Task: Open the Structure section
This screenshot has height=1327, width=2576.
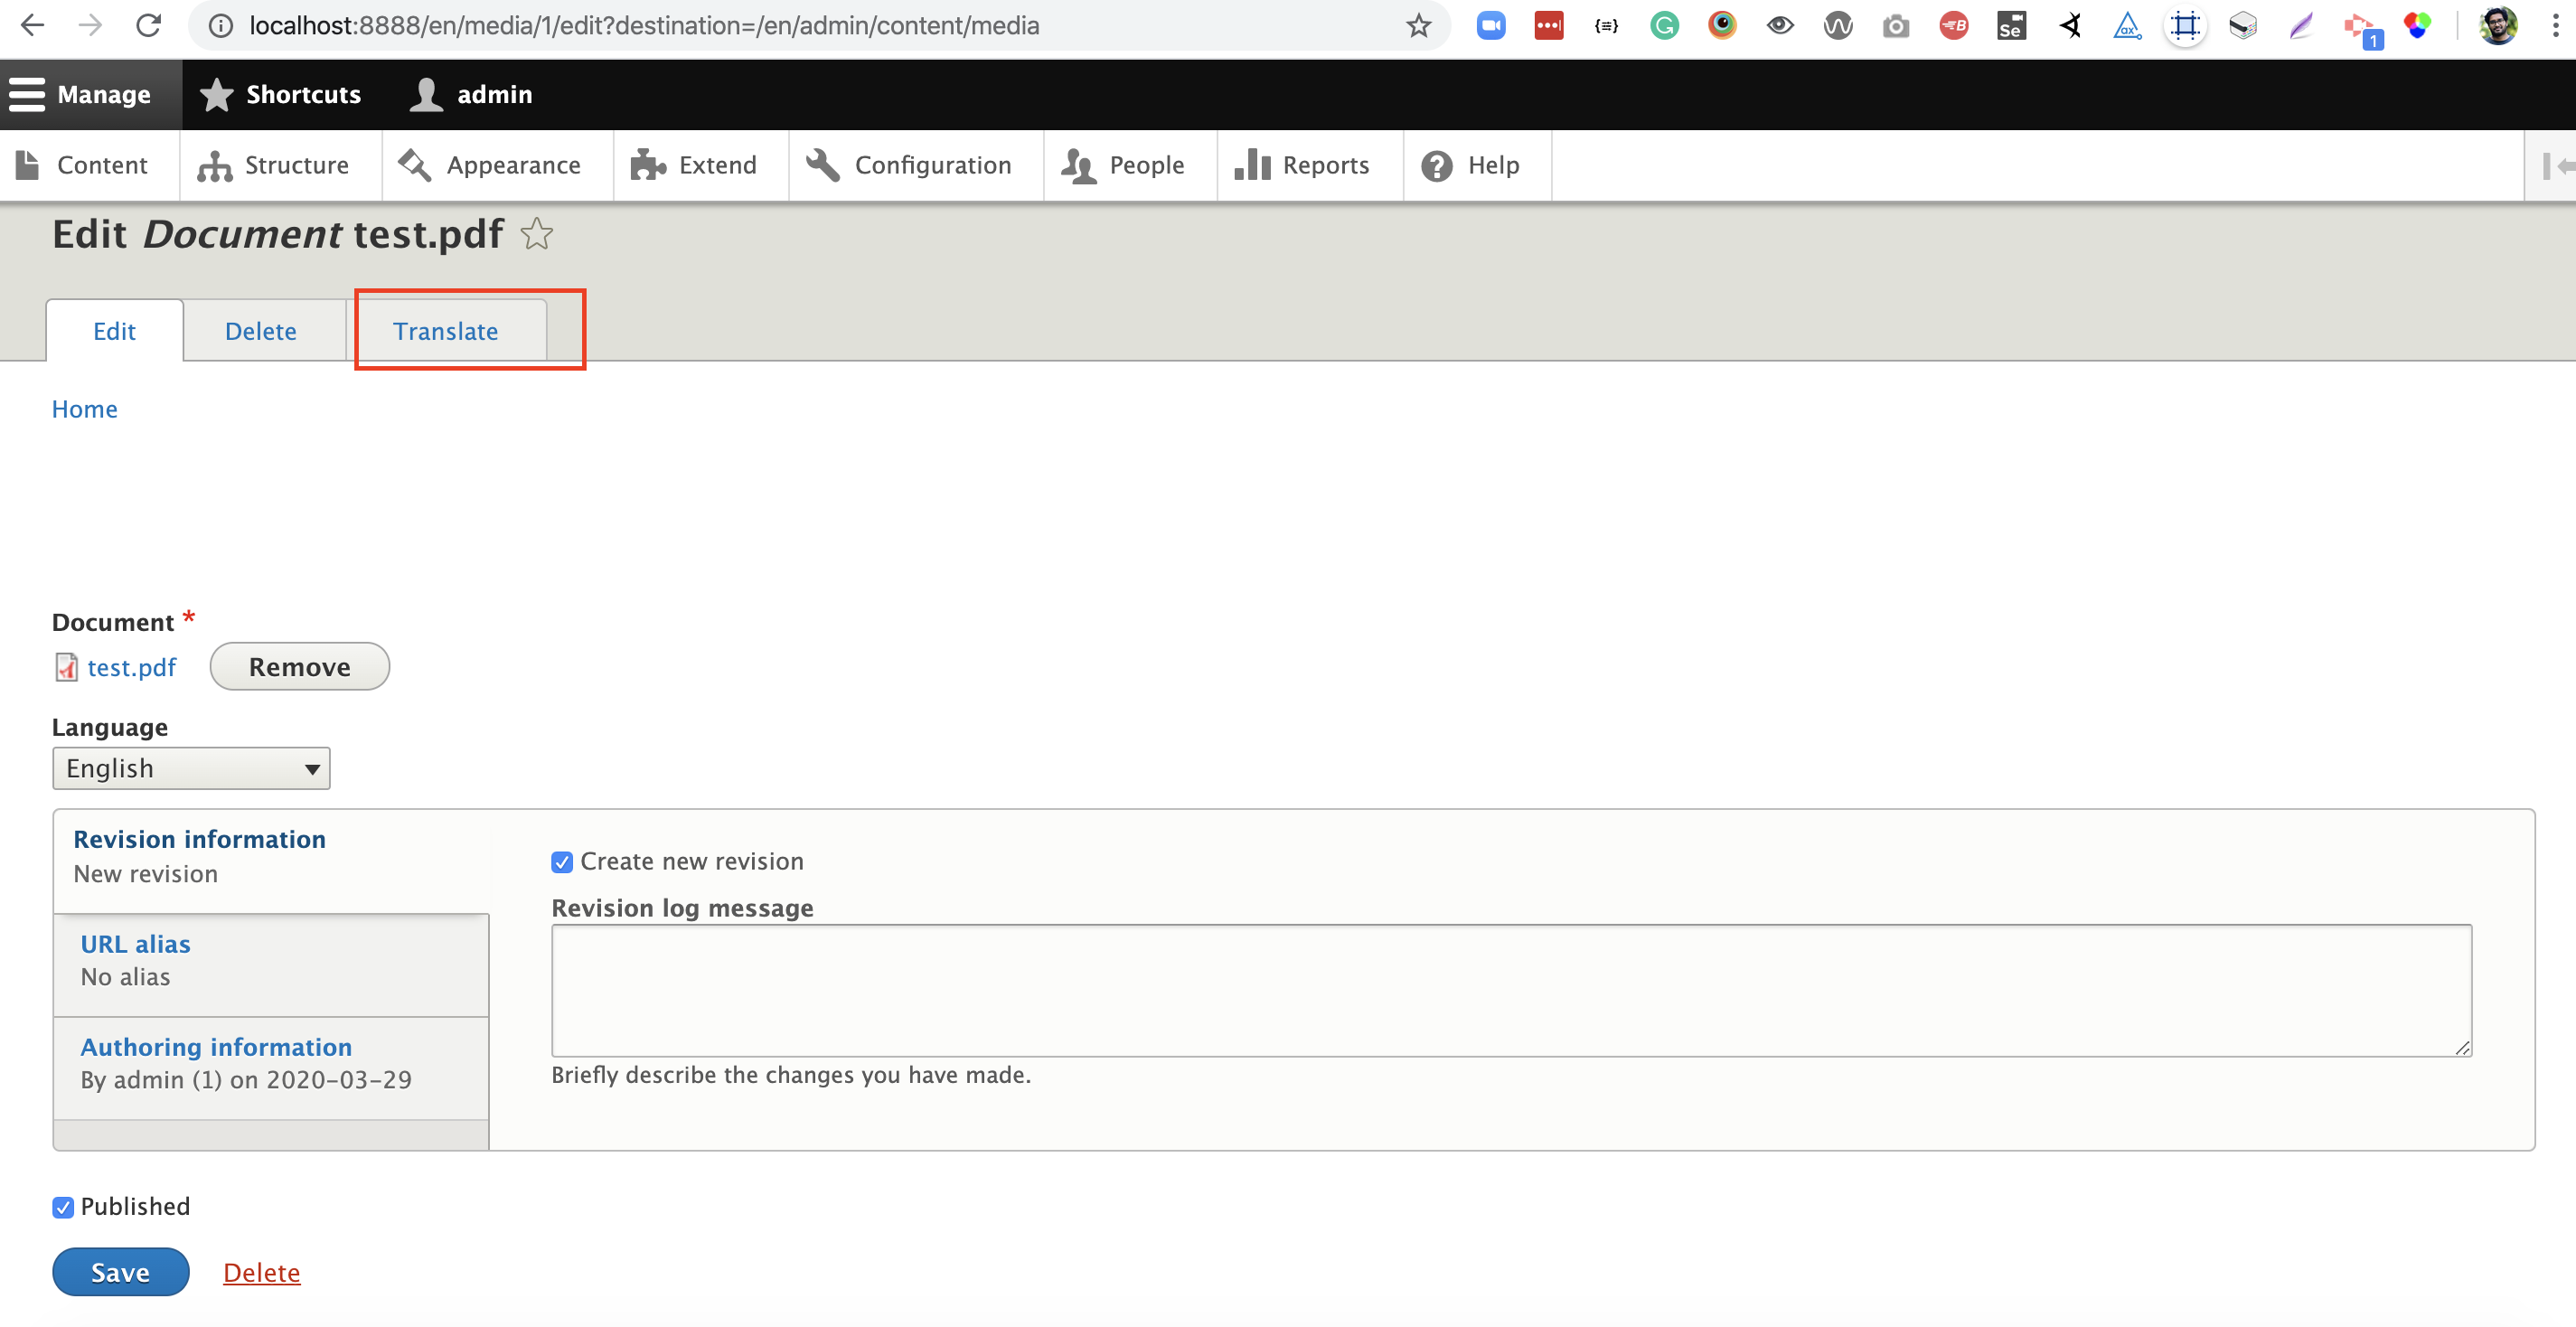Action: tap(277, 165)
